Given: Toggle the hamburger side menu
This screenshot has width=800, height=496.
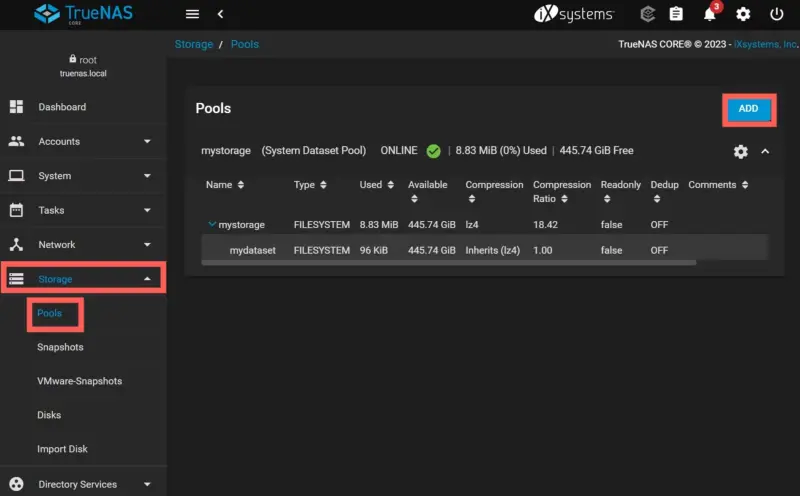Looking at the screenshot, I should tap(192, 14).
